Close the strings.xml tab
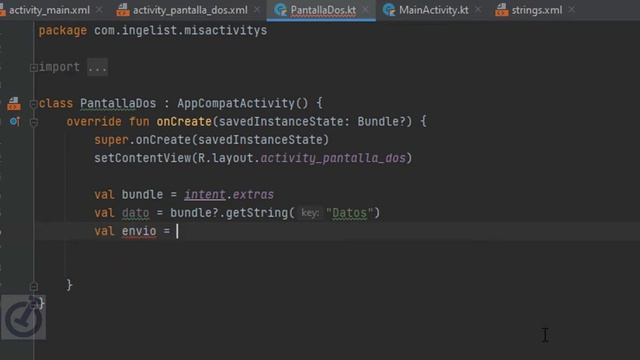 571,10
